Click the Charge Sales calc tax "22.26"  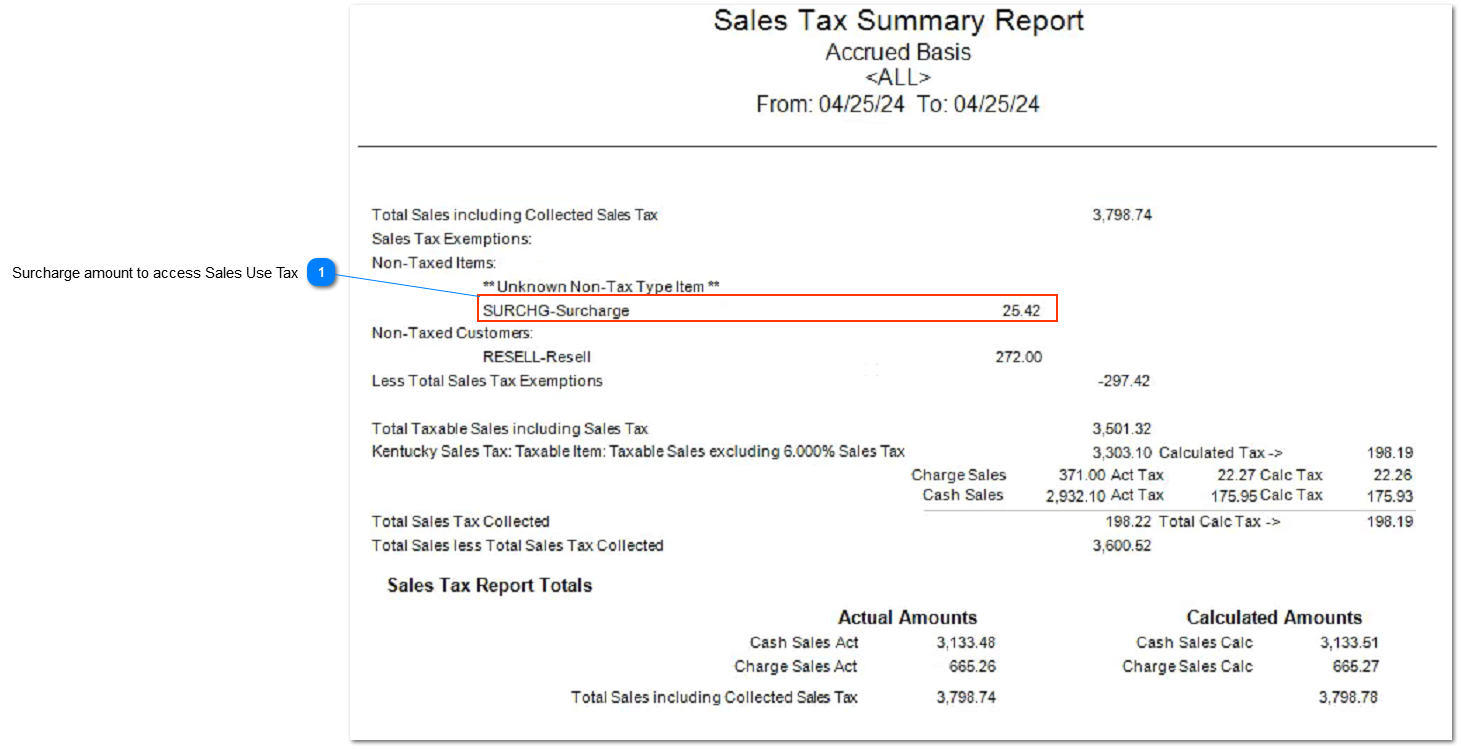point(1394,475)
